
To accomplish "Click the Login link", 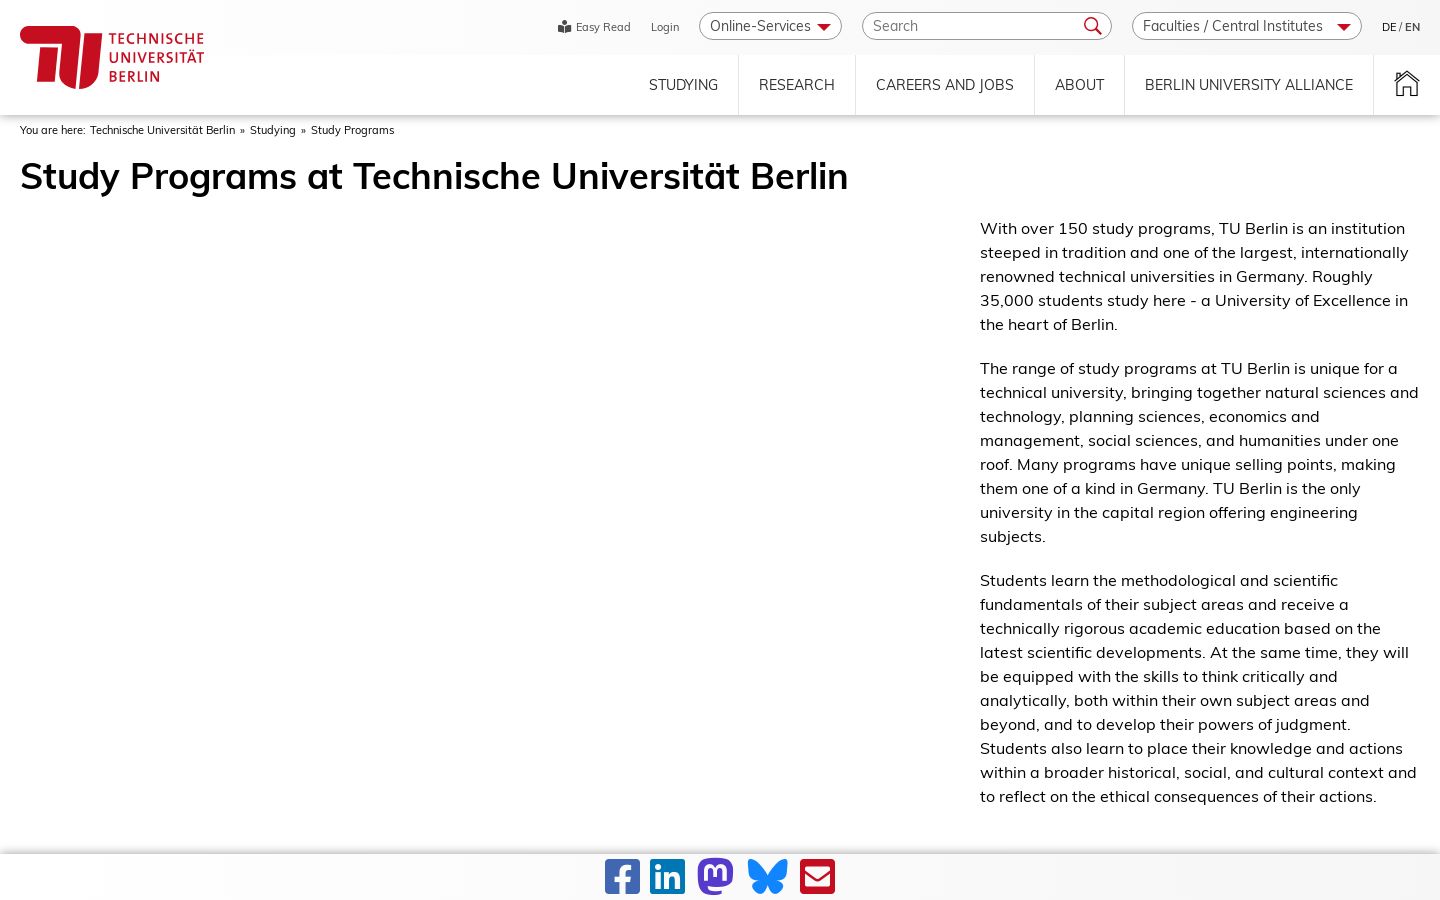I will click(x=665, y=27).
